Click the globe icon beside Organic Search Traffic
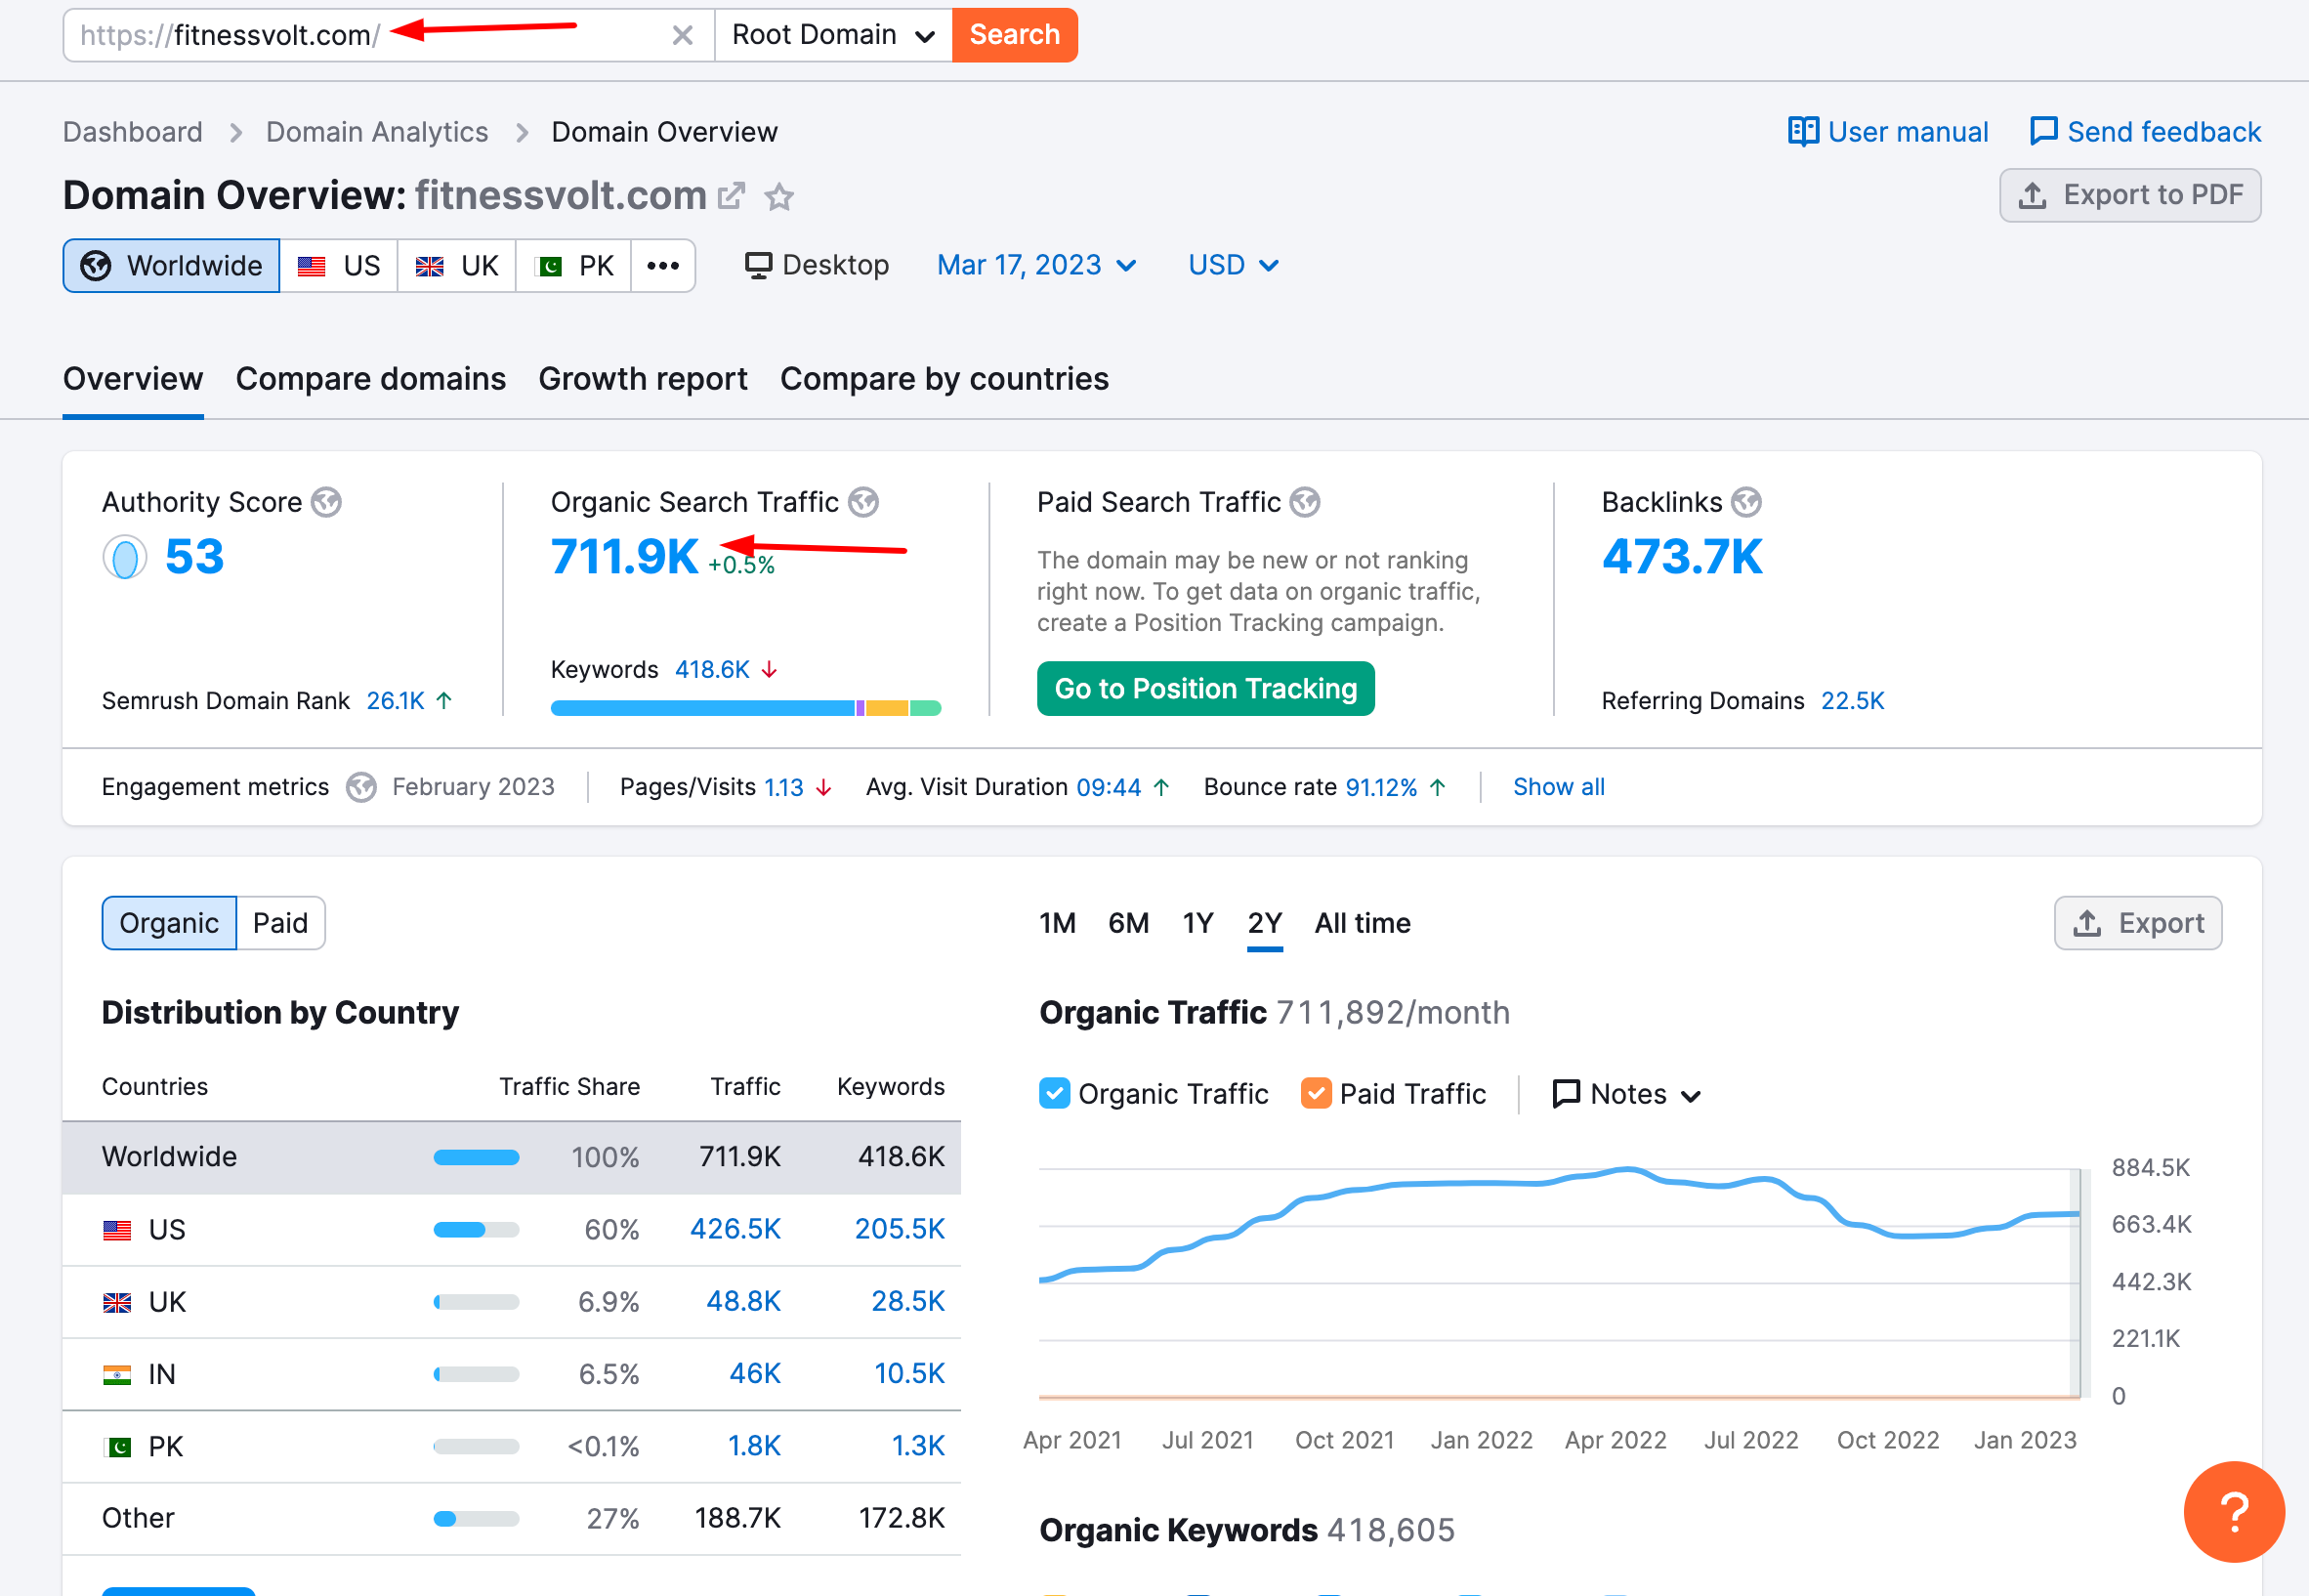 (x=864, y=502)
